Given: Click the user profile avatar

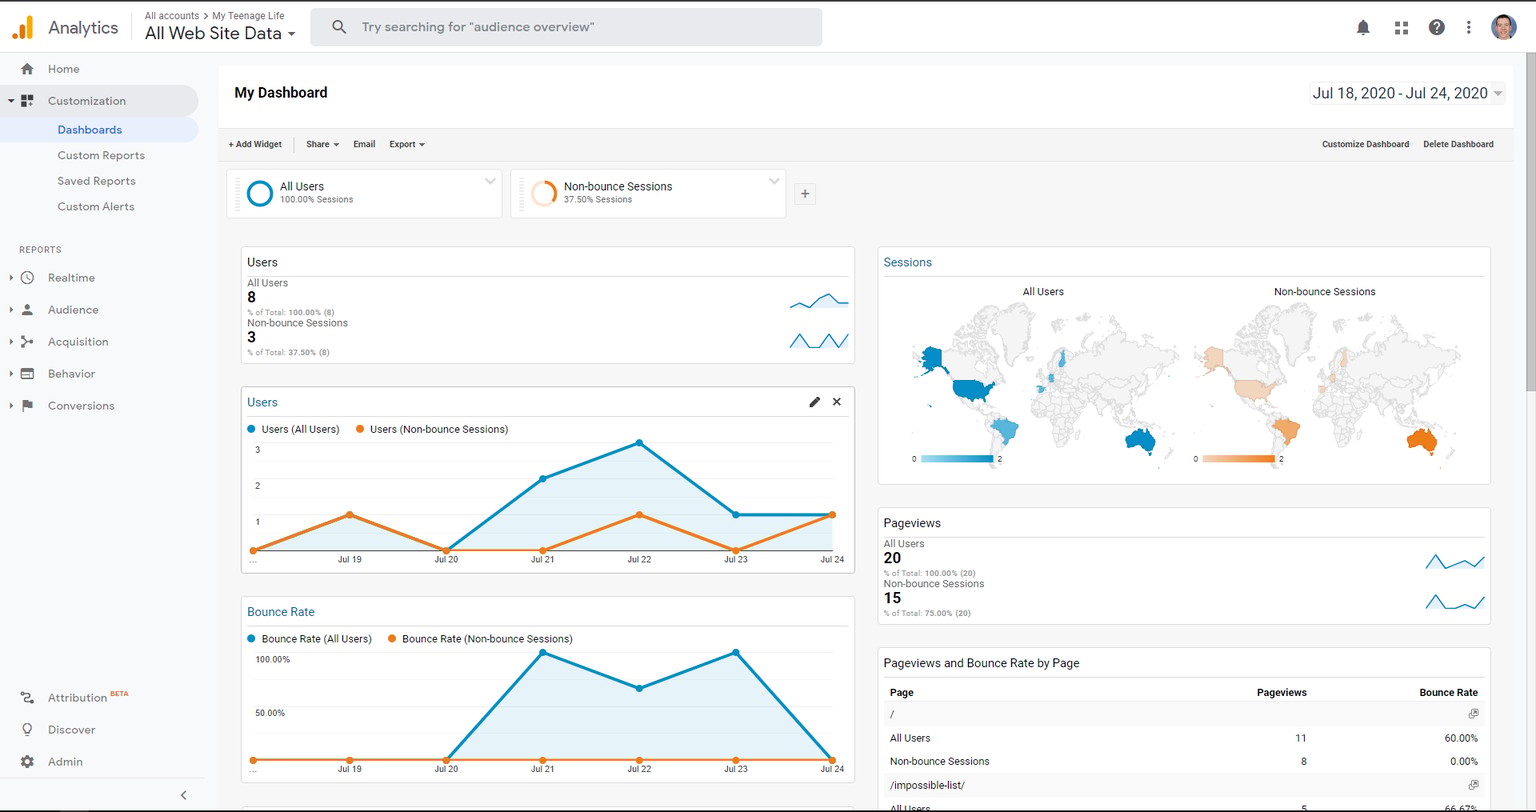Looking at the screenshot, I should 1503,28.
